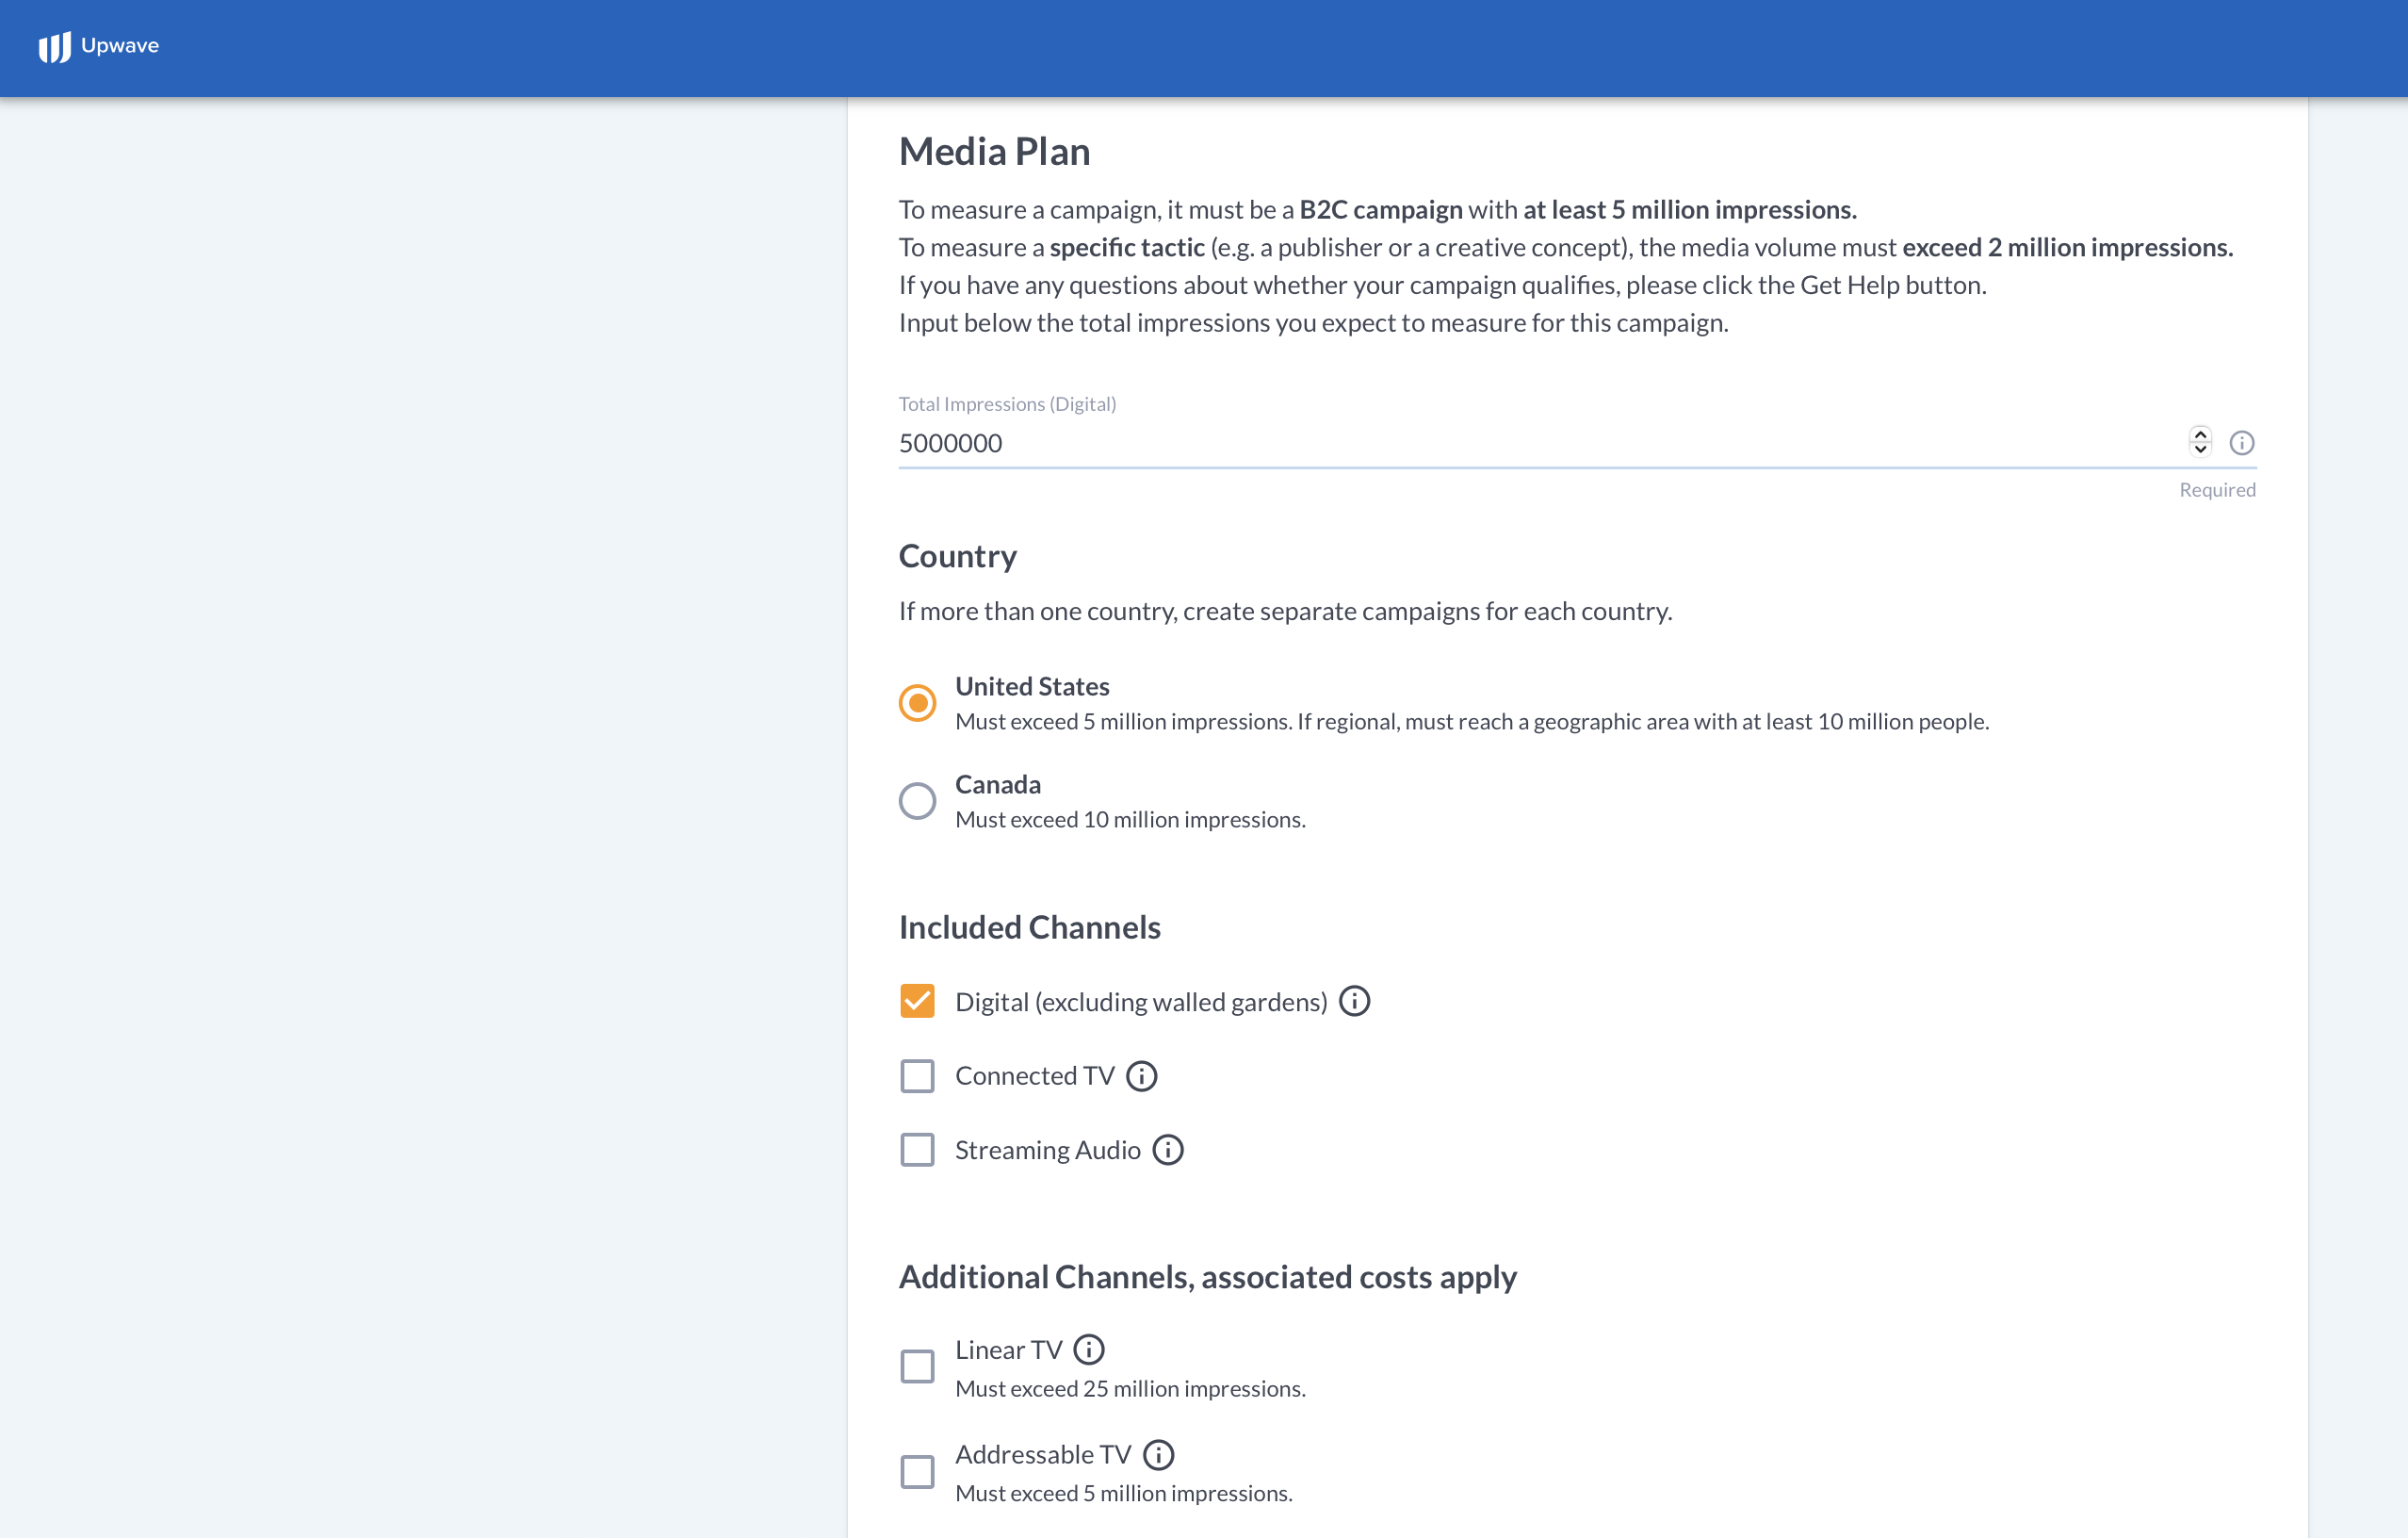The height and width of the screenshot is (1538, 2408).
Task: Uncheck Digital (excluding walled gardens) checkbox
Action: 917,1001
